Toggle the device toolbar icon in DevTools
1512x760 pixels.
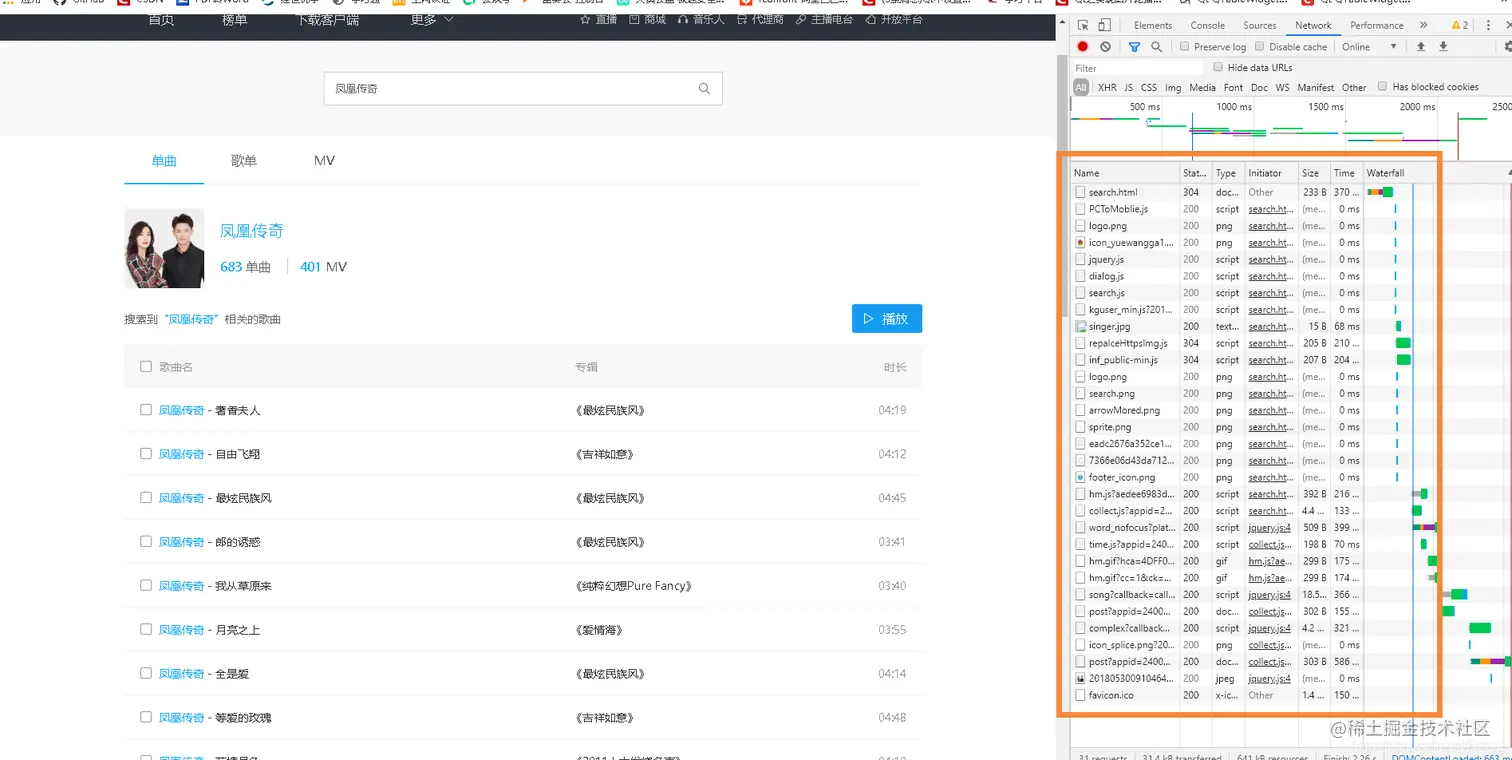(x=1104, y=25)
